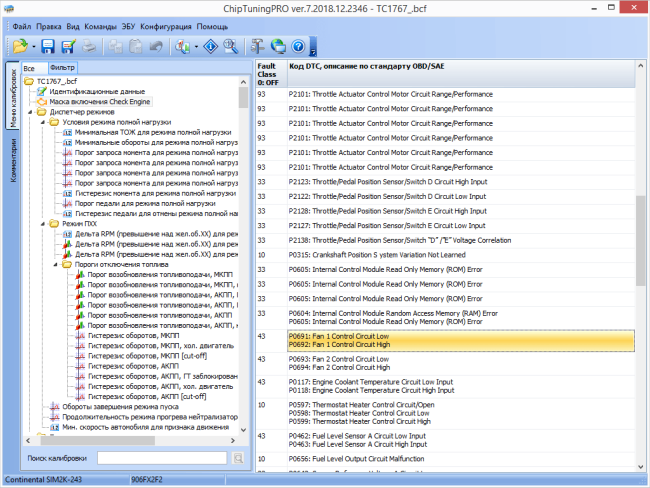Click the magnifier search icon in toolbar

(x=231, y=46)
